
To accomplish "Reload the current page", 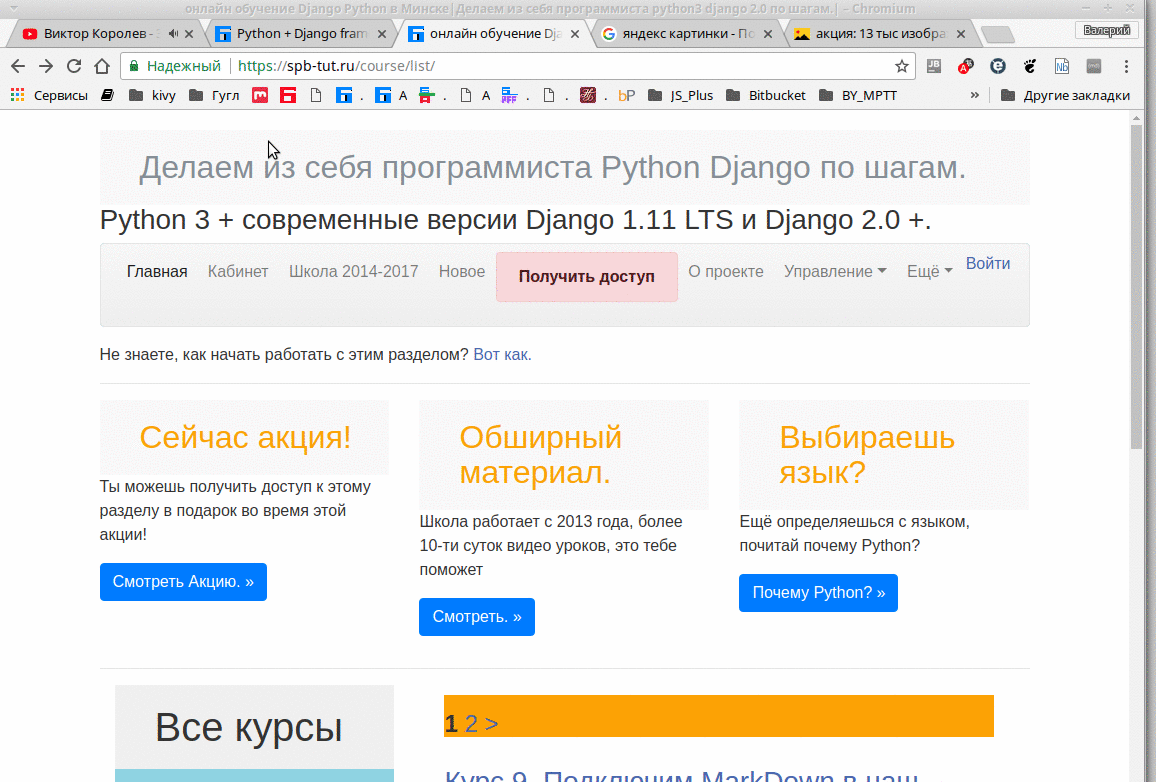I will click(74, 66).
